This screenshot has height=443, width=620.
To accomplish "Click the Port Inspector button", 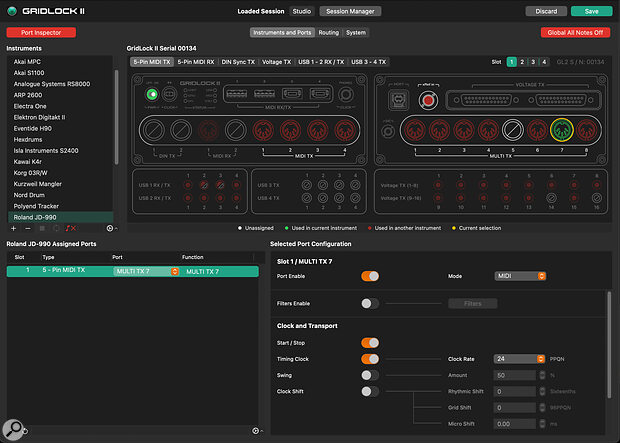I will pos(41,32).
